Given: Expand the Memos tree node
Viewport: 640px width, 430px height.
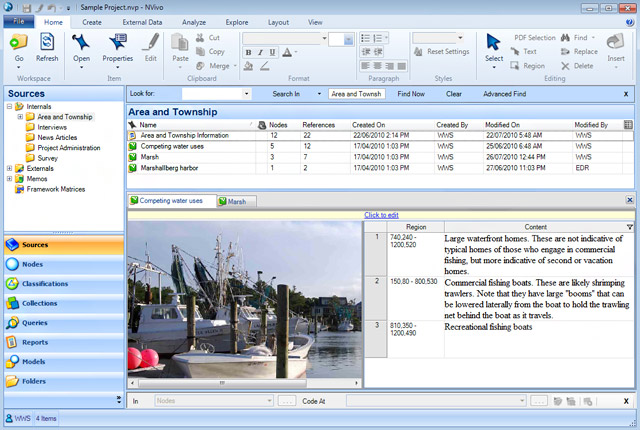Looking at the screenshot, I should coord(9,179).
